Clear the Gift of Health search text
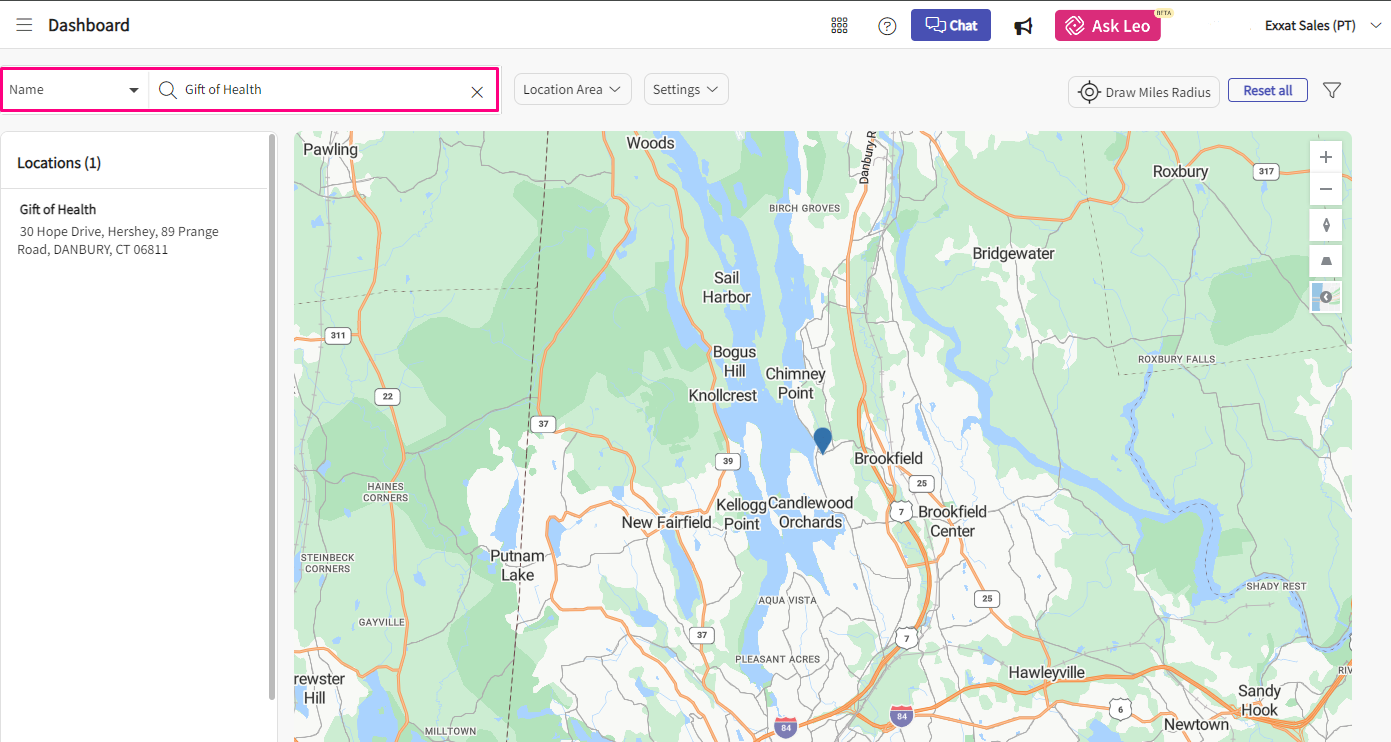Viewport: 1391px width, 742px height. [x=477, y=92]
